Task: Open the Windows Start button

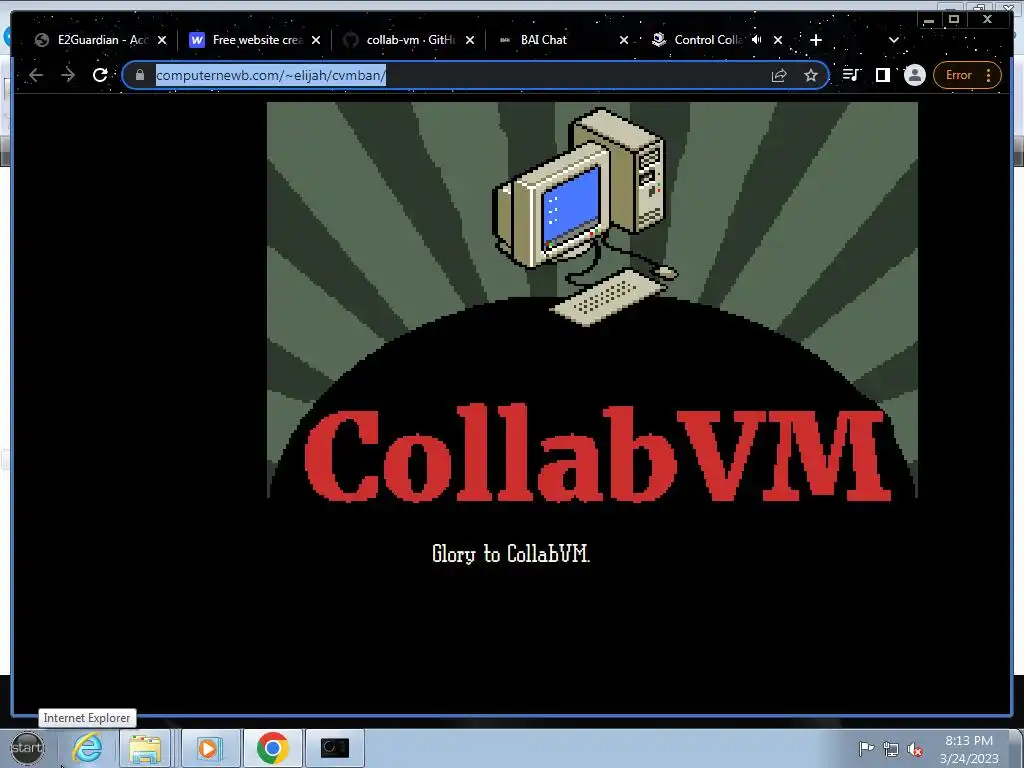Action: click(x=27, y=748)
